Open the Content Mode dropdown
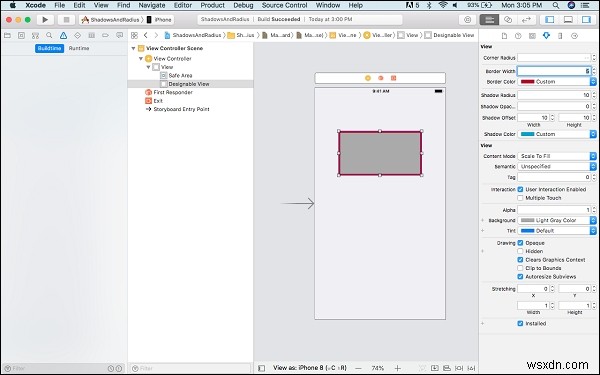Viewport: 600px width, 375px height. pyautogui.click(x=557, y=156)
